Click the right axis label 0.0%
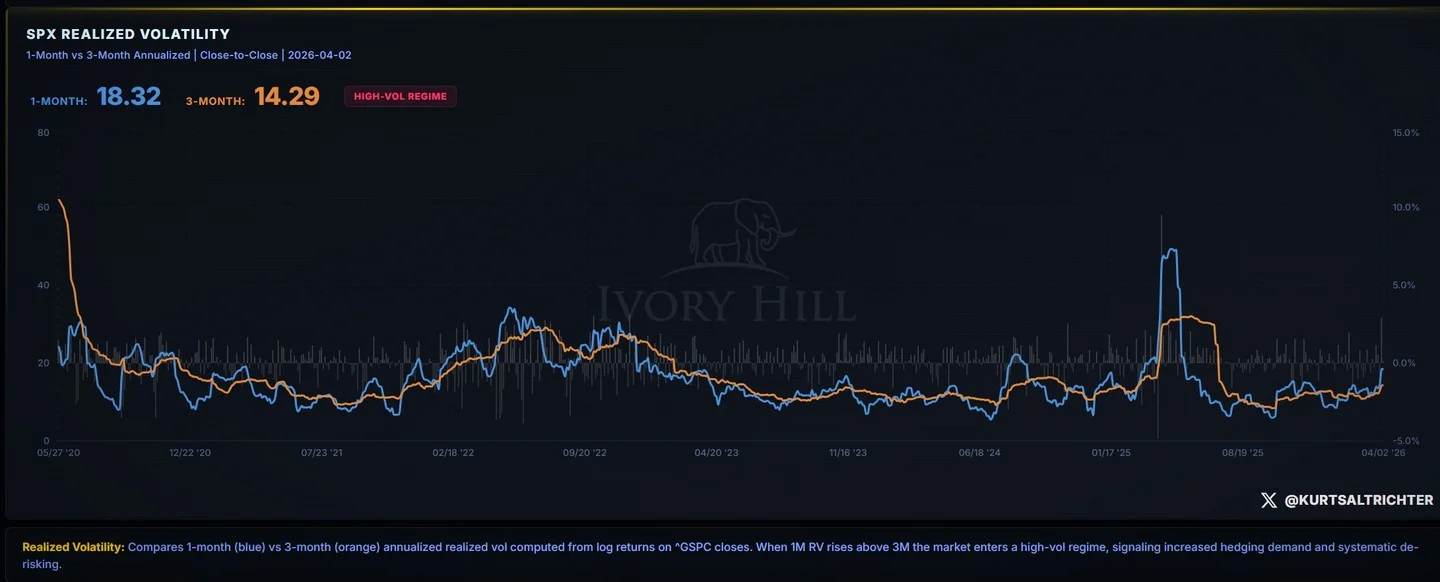 [1406, 362]
